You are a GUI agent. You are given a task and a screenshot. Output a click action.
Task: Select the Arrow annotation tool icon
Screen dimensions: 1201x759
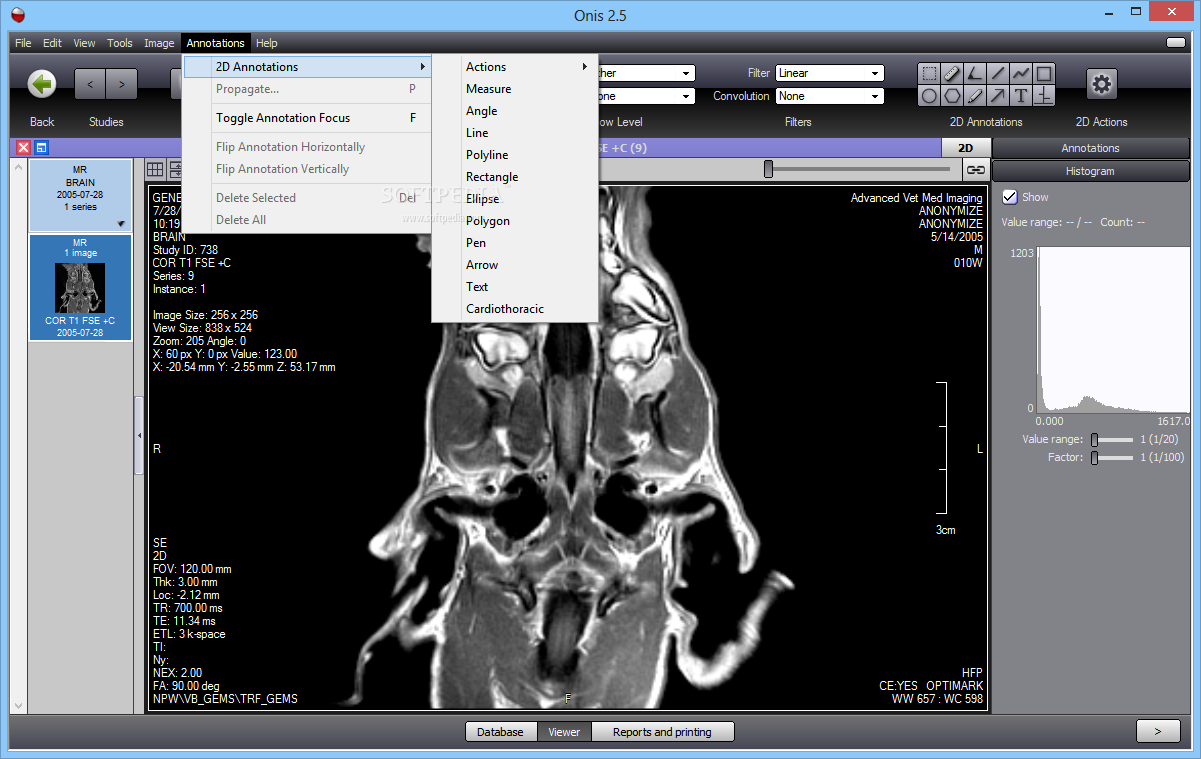click(x=998, y=96)
